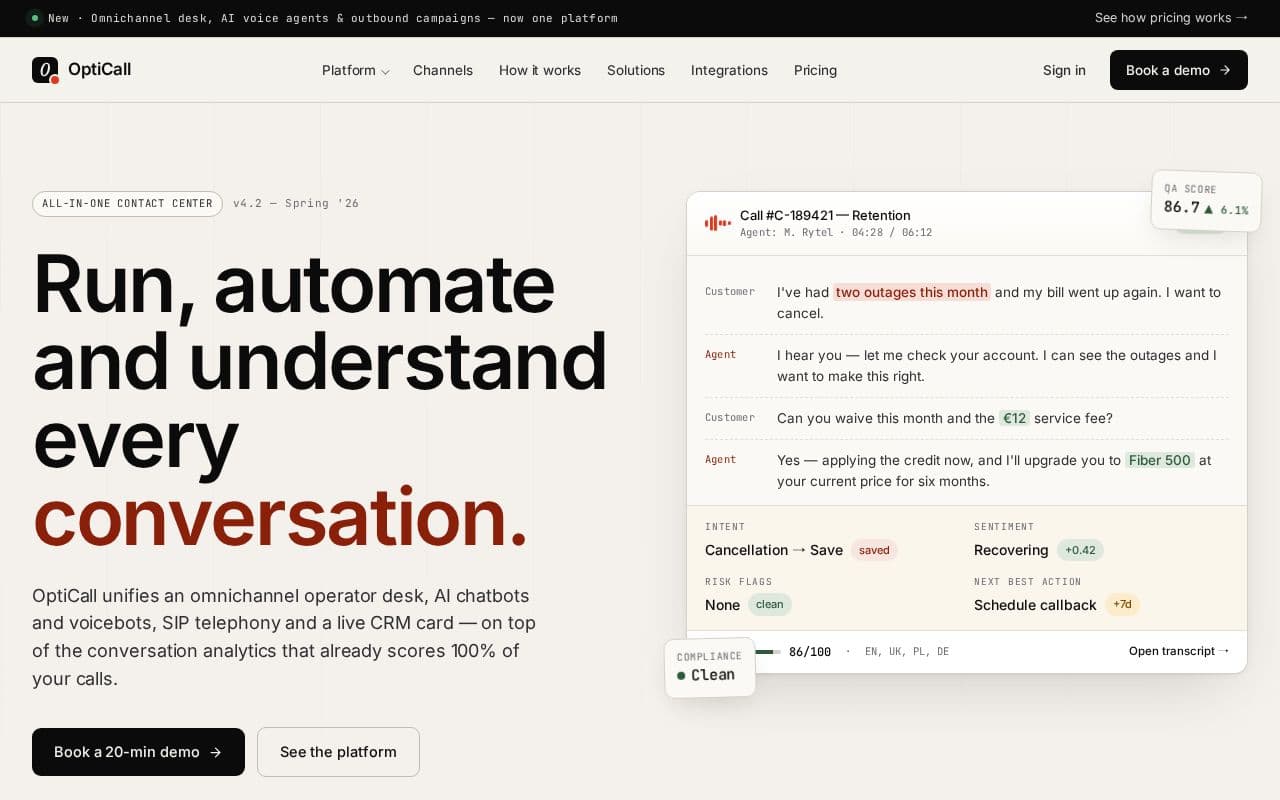The height and width of the screenshot is (800, 1280).
Task: Click the arrow icon in Book a 20-min demo
Action: [215, 752]
